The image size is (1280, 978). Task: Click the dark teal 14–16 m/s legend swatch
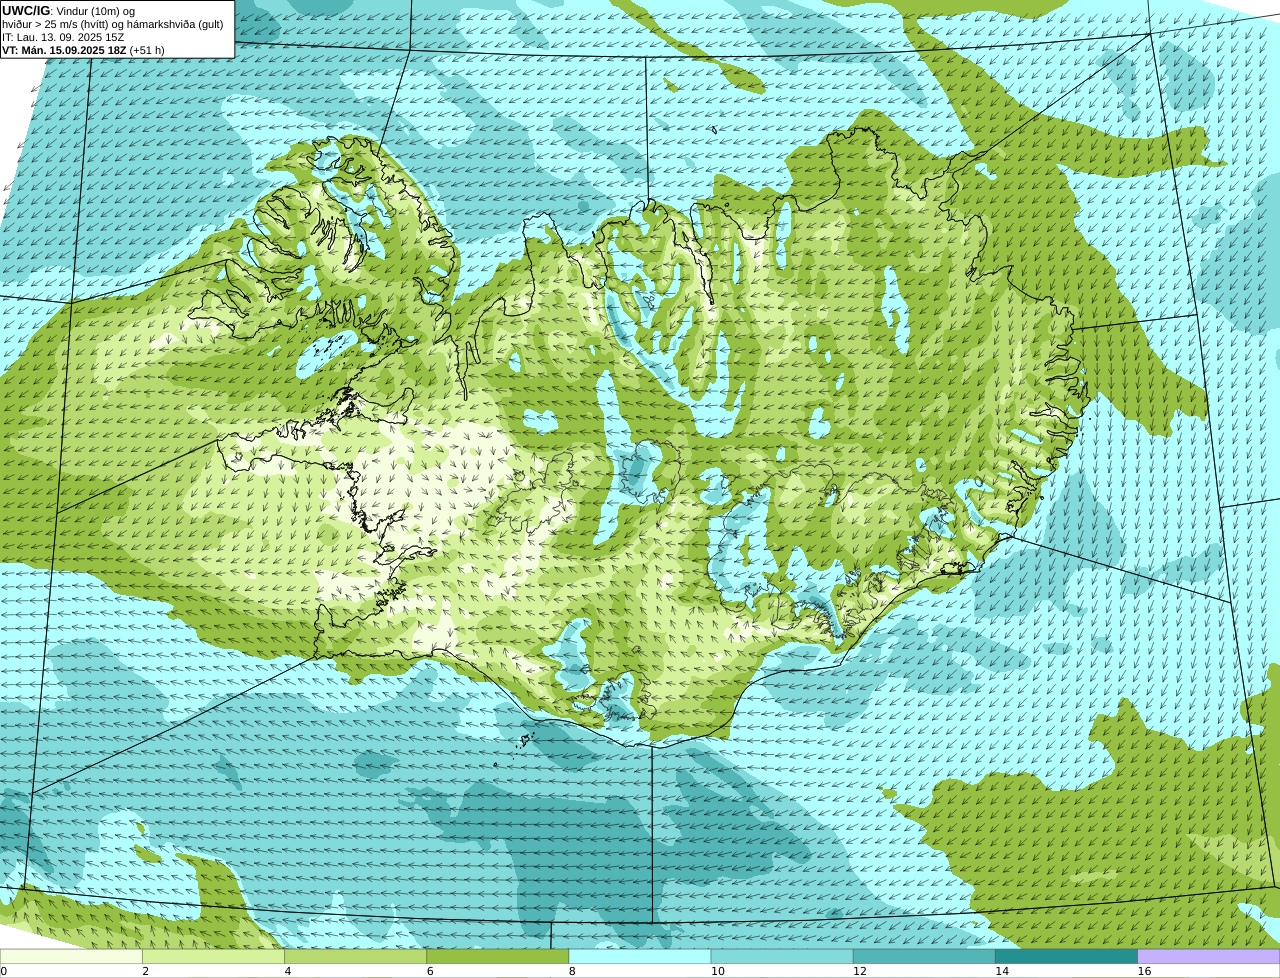tap(1067, 956)
